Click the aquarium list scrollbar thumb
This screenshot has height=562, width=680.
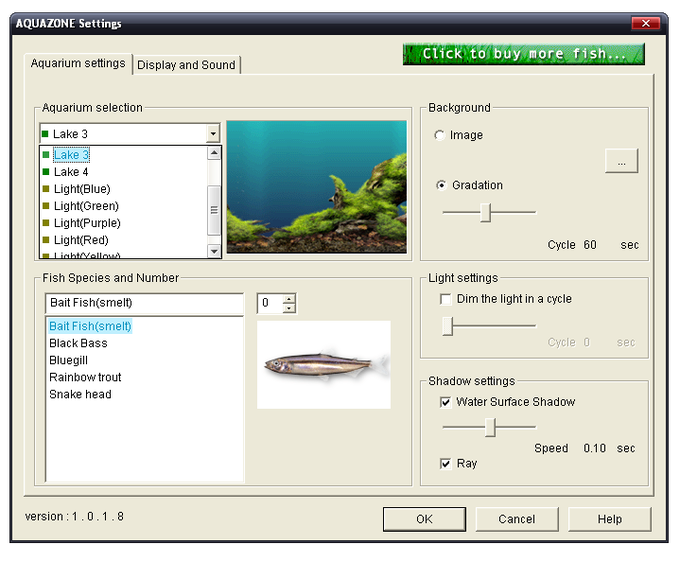click(x=214, y=210)
